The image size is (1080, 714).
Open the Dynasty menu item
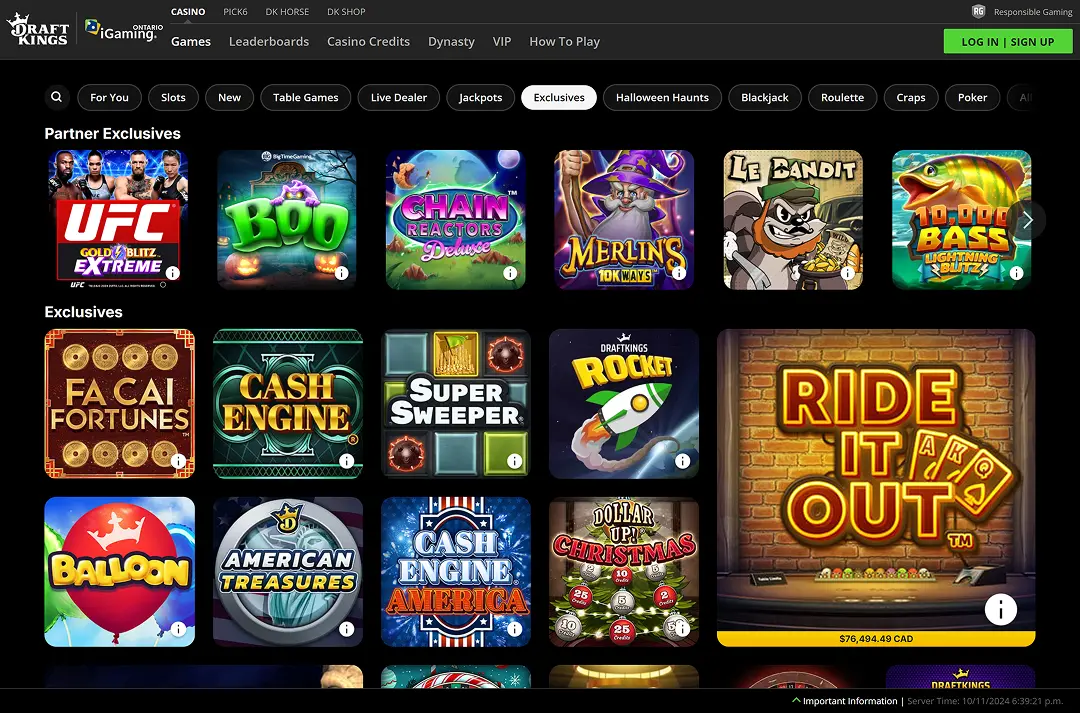[451, 41]
